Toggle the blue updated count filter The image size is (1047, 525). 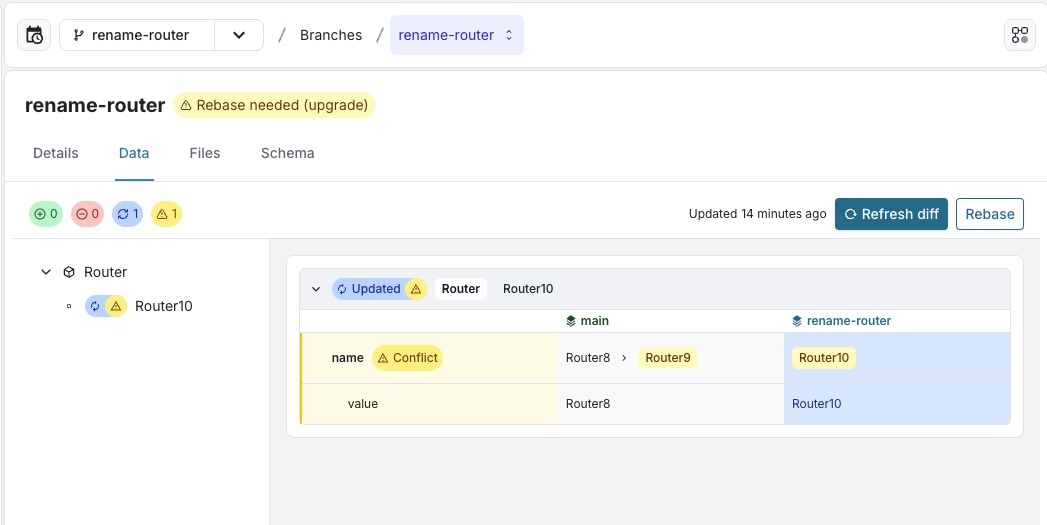click(128, 214)
